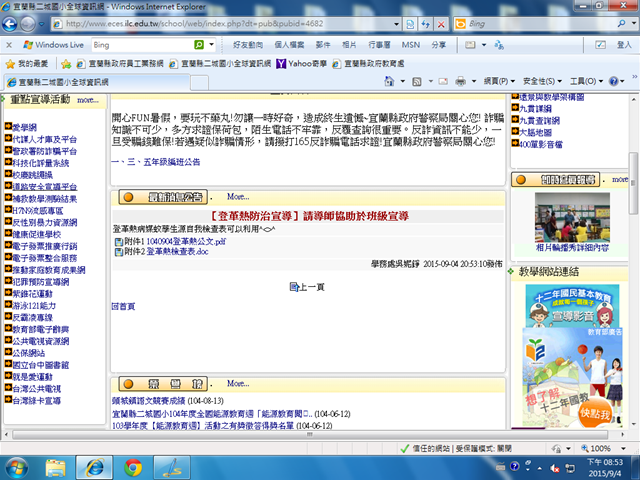Click the 十二年國民基本教育 banner image
Screen dimensions: 640x480
point(572,306)
